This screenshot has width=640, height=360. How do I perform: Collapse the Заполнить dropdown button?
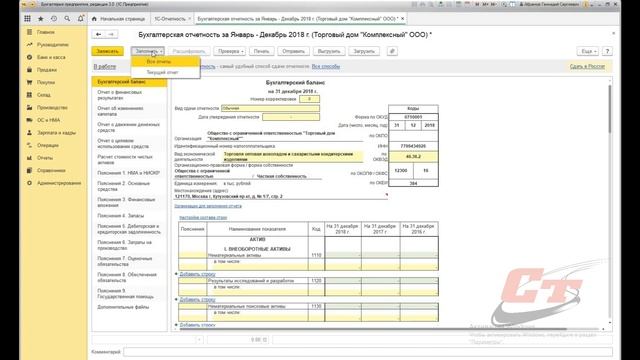(x=147, y=51)
